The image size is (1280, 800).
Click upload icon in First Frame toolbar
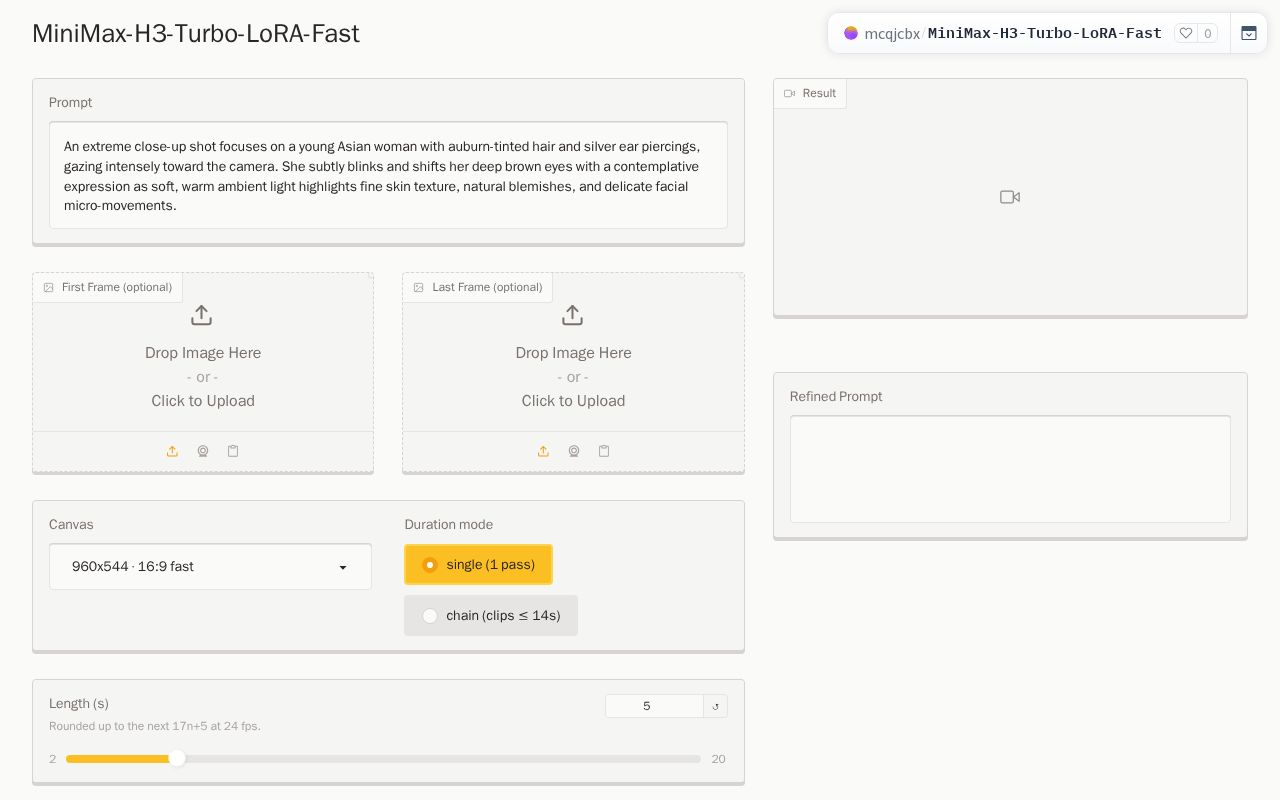(172, 451)
